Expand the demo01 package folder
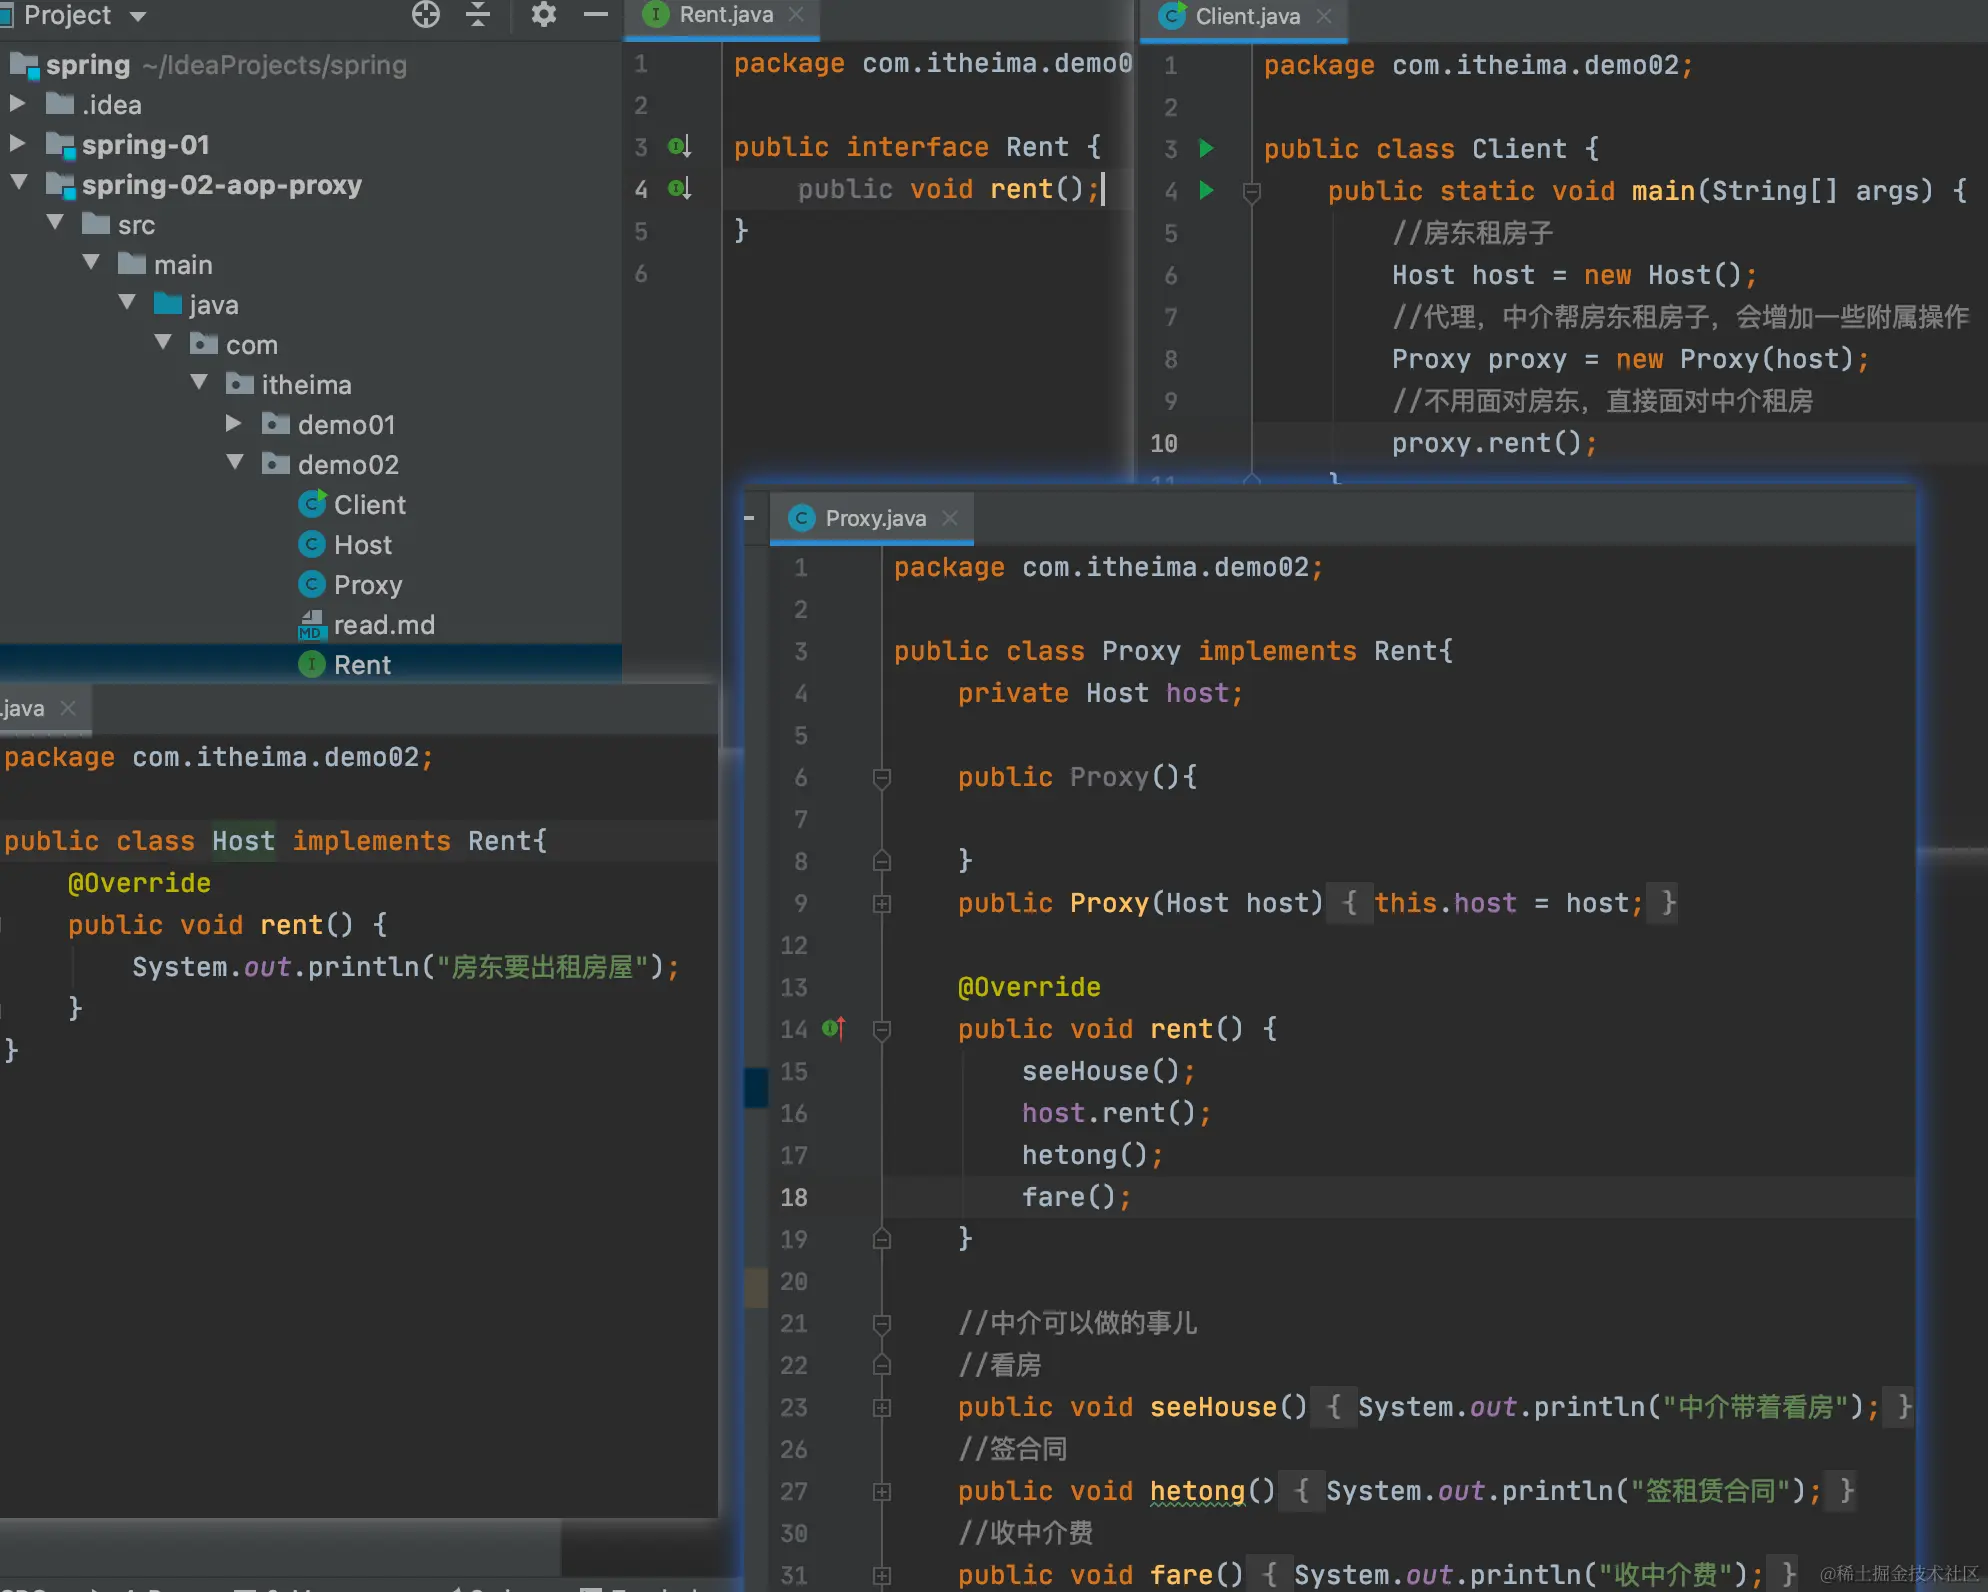Image resolution: width=1988 pixels, height=1592 pixels. 234,424
